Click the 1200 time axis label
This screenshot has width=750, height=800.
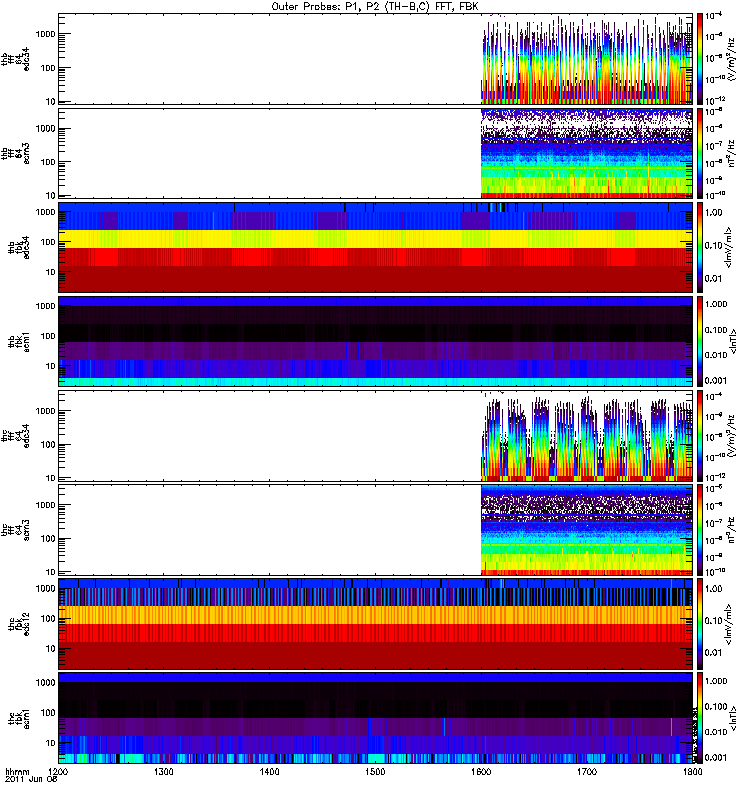click(x=58, y=771)
